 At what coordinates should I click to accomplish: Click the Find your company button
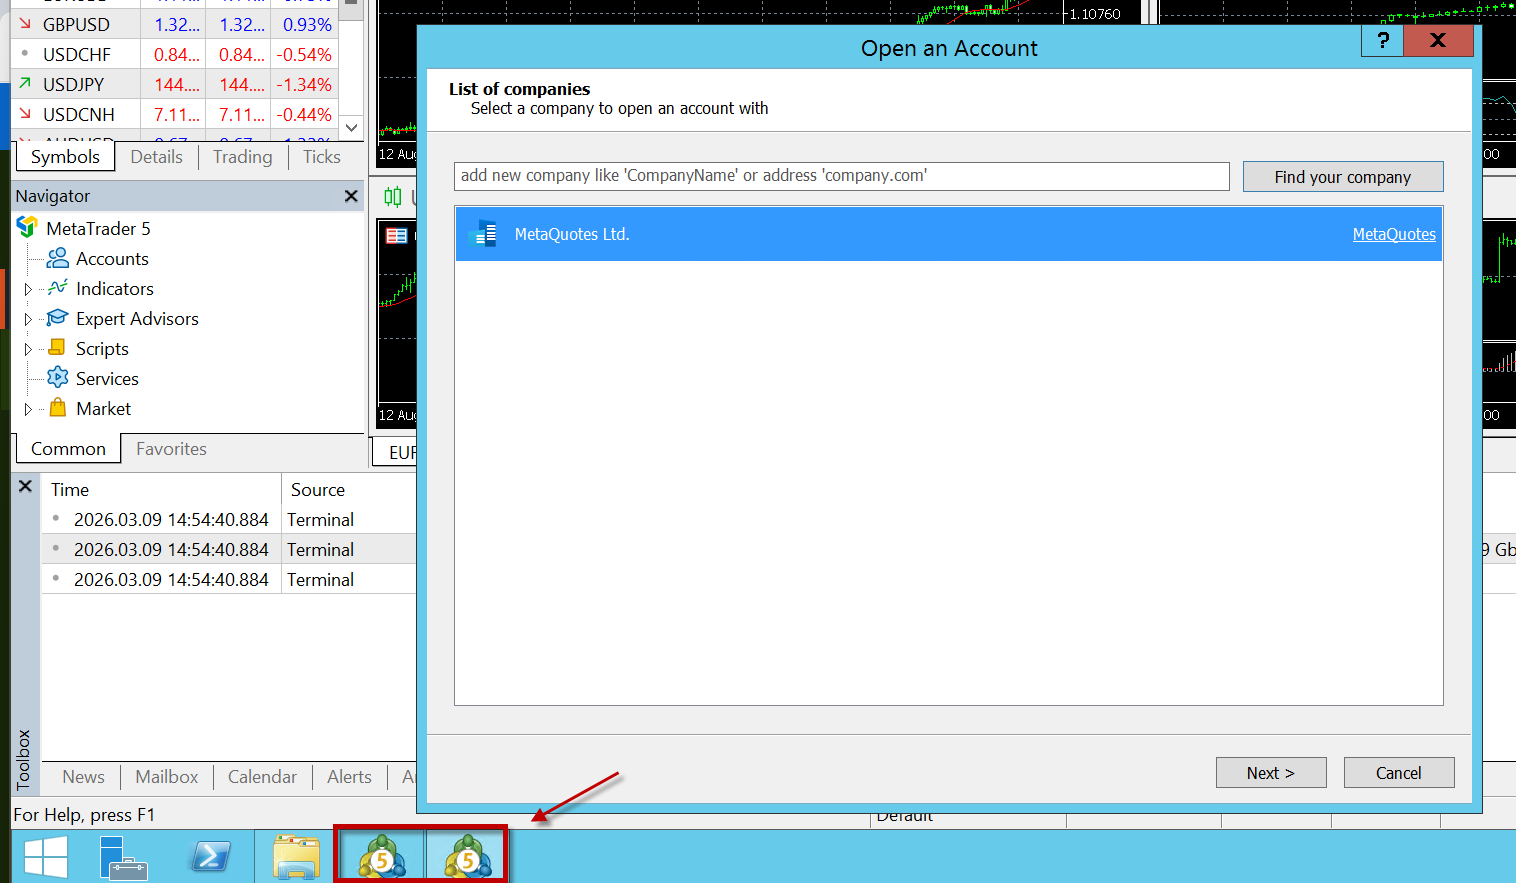click(1342, 177)
